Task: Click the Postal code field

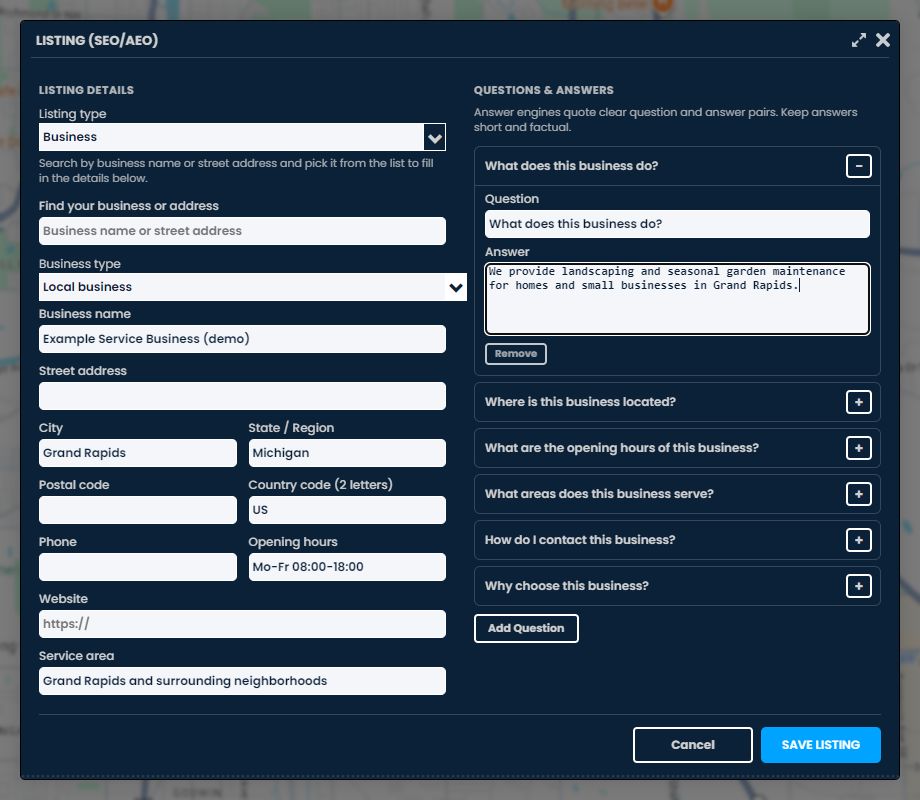Action: pyautogui.click(x=137, y=509)
